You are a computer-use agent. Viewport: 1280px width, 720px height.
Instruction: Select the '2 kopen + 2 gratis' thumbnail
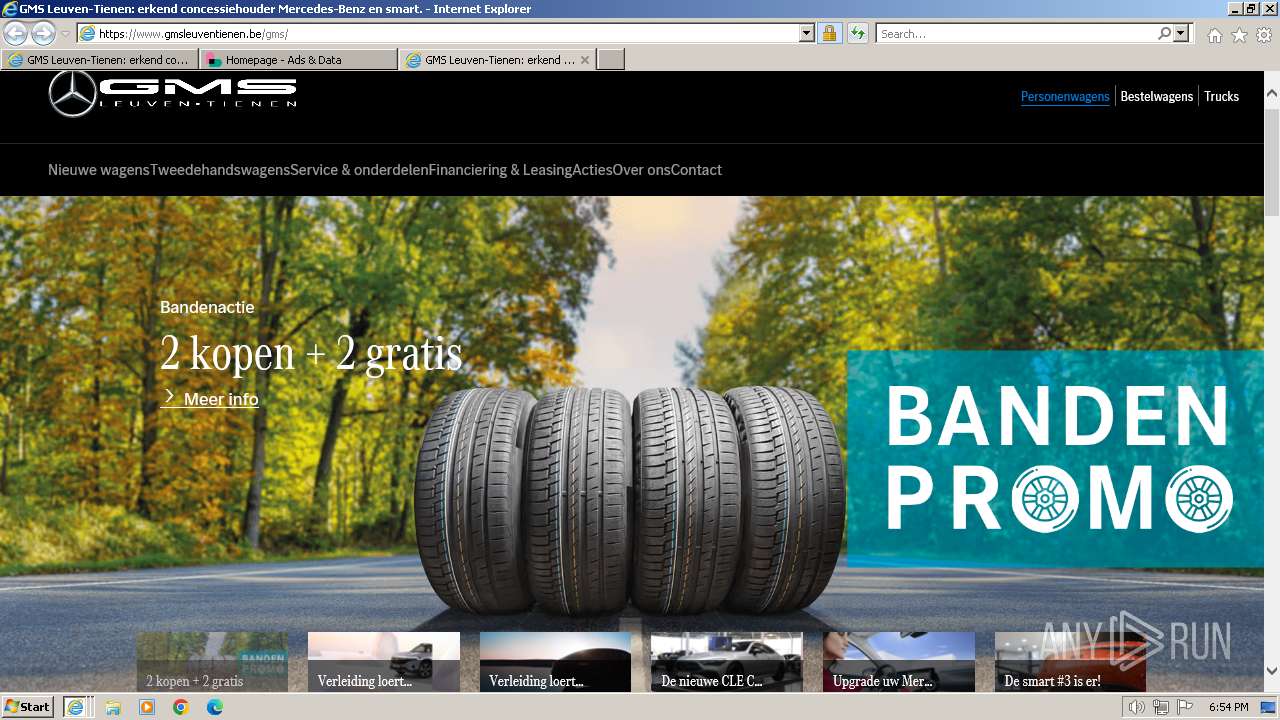[x=212, y=662]
